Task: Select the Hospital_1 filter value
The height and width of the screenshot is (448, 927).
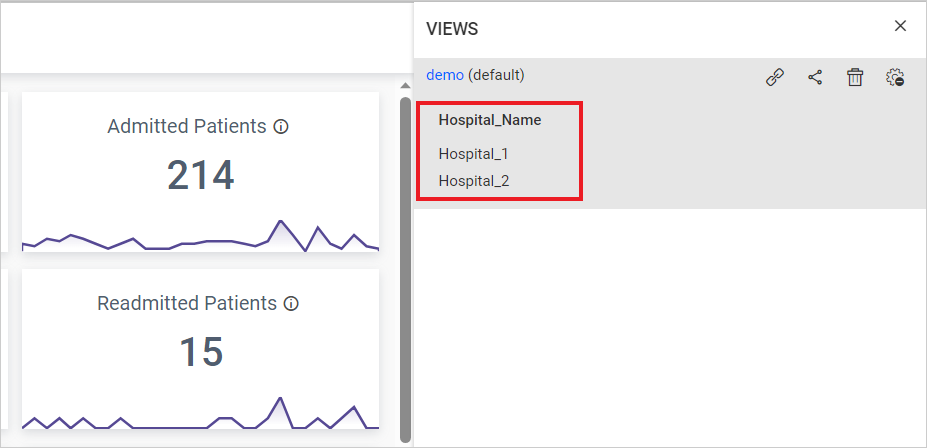Action: (473, 154)
